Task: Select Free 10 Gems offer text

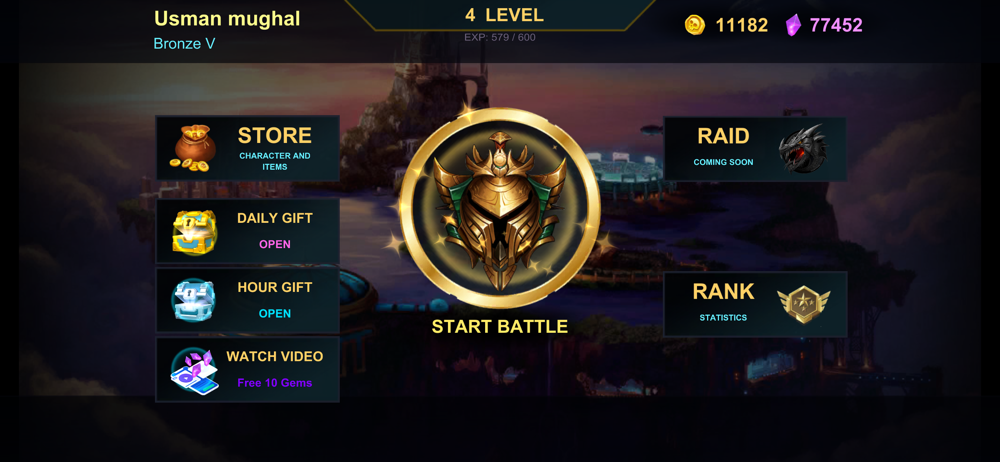Action: pos(275,383)
